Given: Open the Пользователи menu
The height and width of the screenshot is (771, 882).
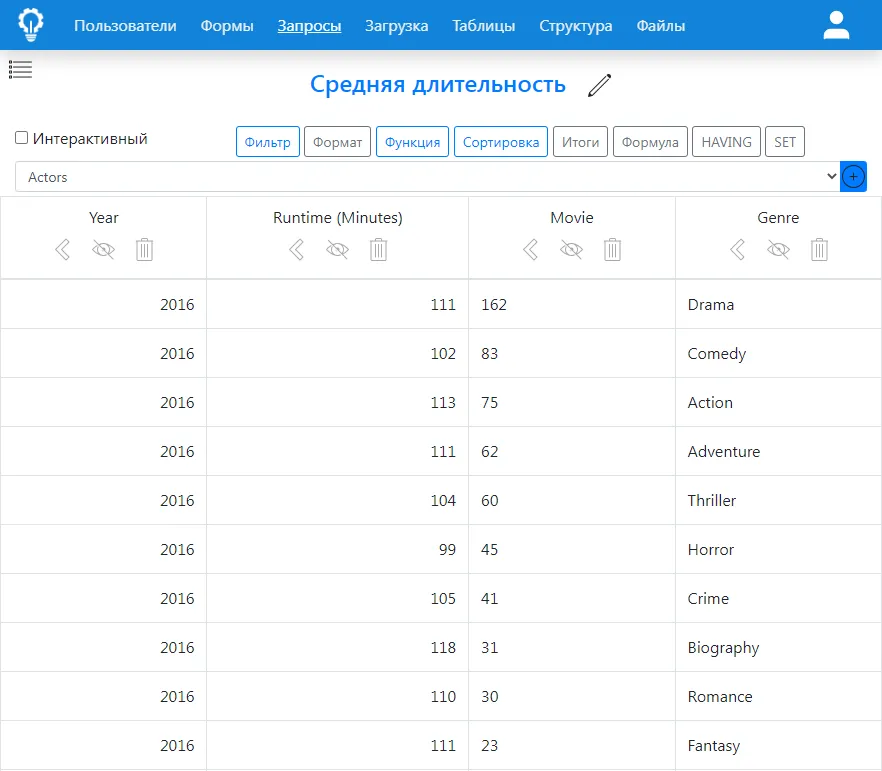Looking at the screenshot, I should (125, 26).
